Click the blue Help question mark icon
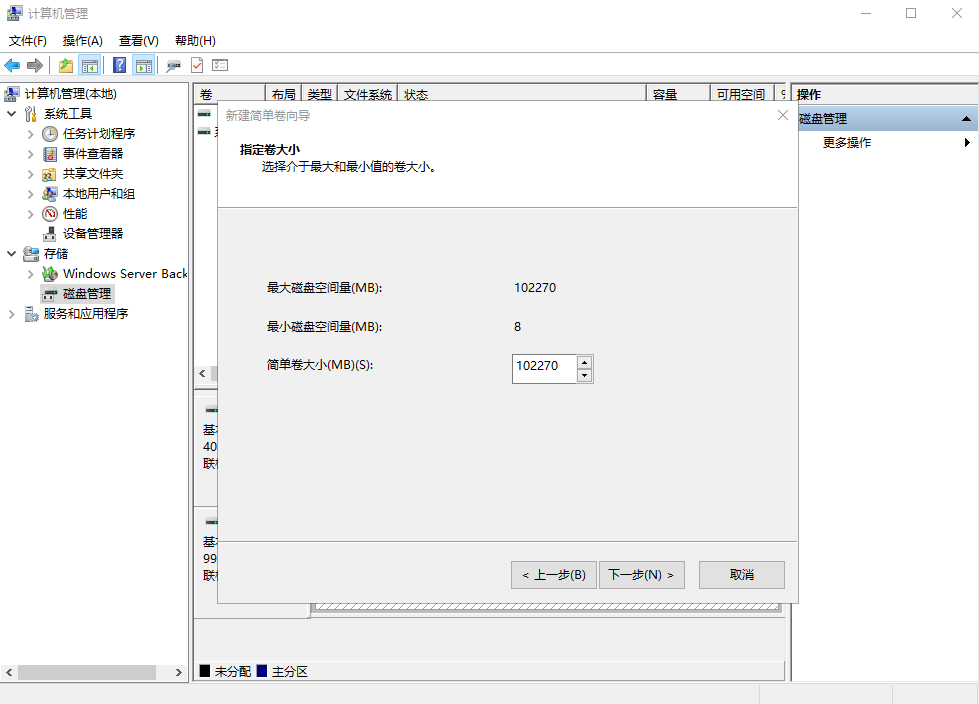 (119, 65)
